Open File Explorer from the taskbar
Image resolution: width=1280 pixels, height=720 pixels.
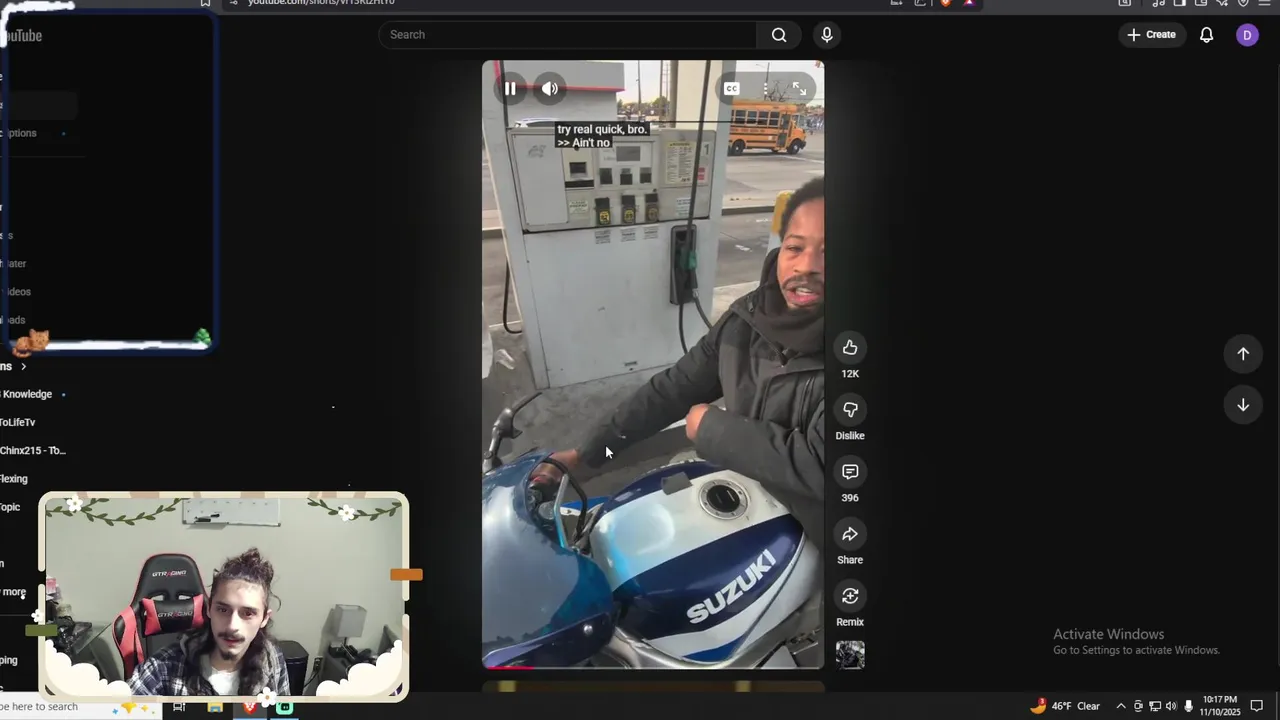point(215,707)
